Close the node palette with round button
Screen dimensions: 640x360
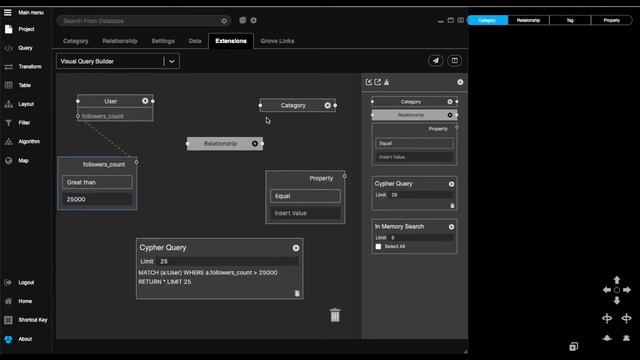coord(460,82)
